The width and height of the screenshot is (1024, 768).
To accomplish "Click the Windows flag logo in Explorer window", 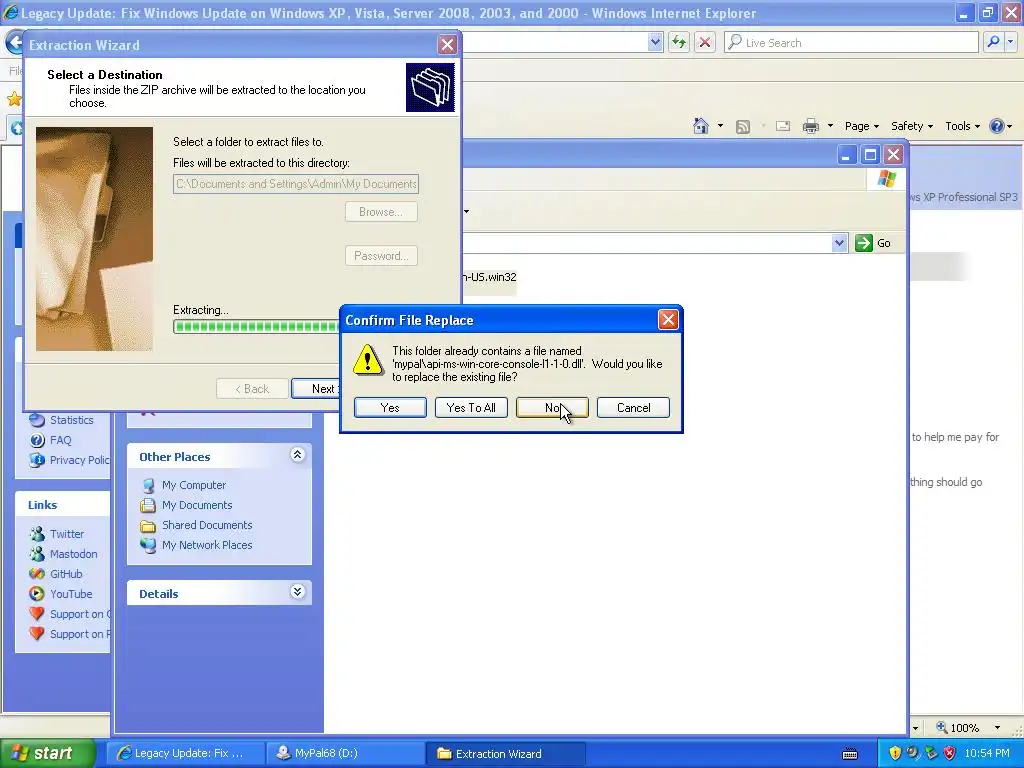I will (x=886, y=178).
